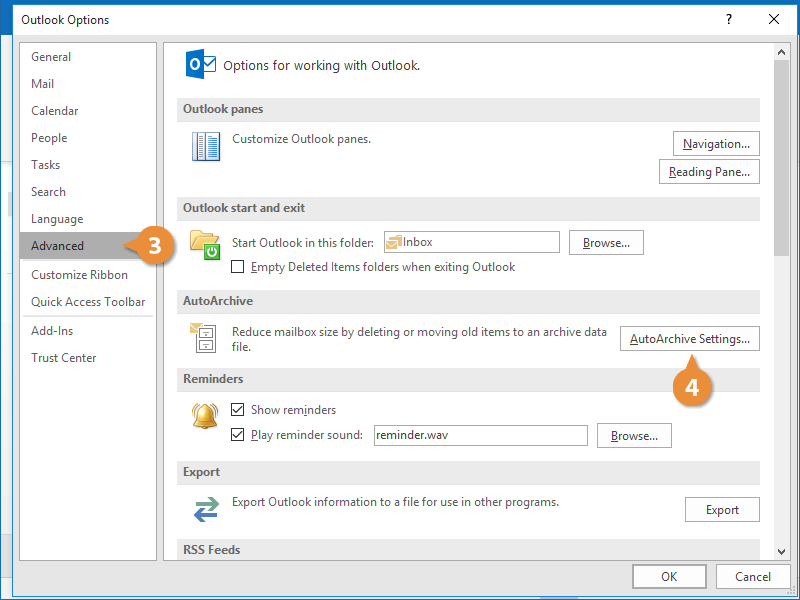
Task: Switch to the Mail options category
Action: 88,84
